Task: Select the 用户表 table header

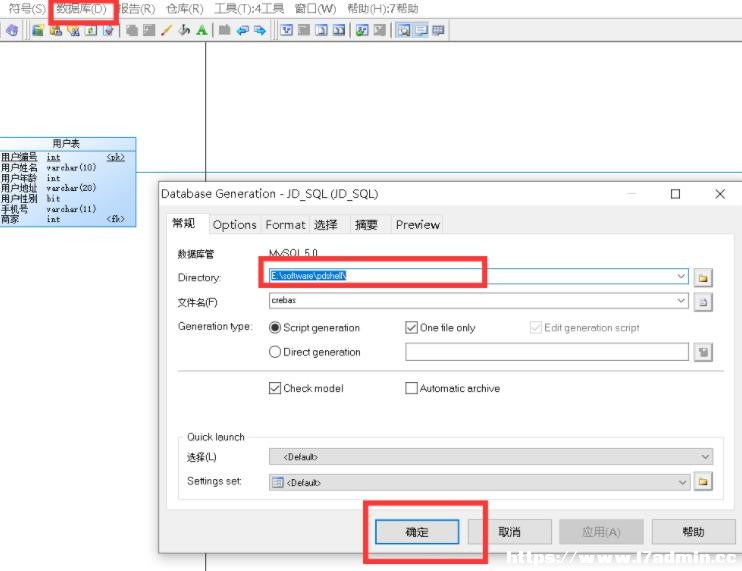Action: pyautogui.click(x=67, y=143)
